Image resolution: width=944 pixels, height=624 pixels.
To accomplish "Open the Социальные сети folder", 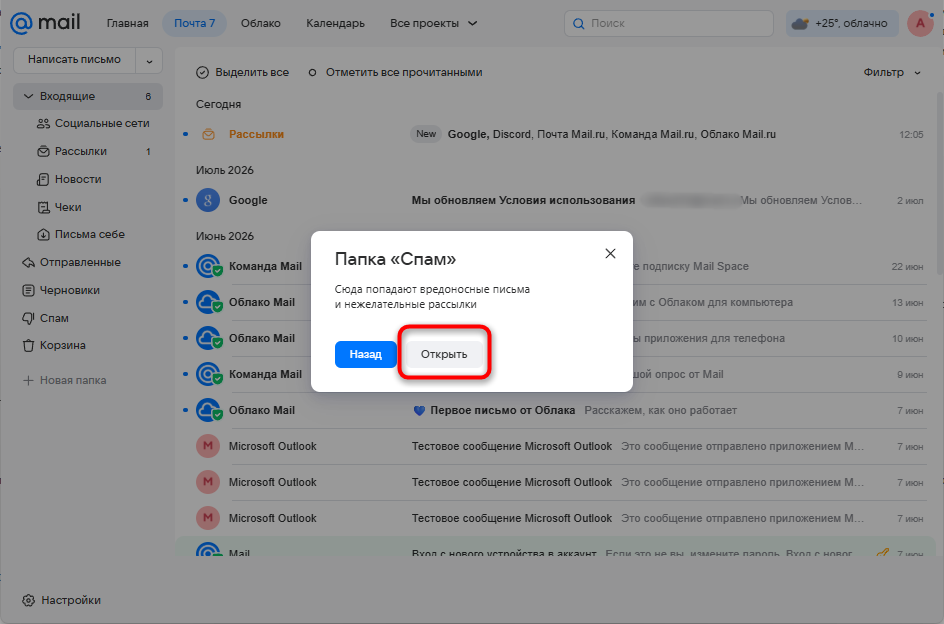I will 93,123.
